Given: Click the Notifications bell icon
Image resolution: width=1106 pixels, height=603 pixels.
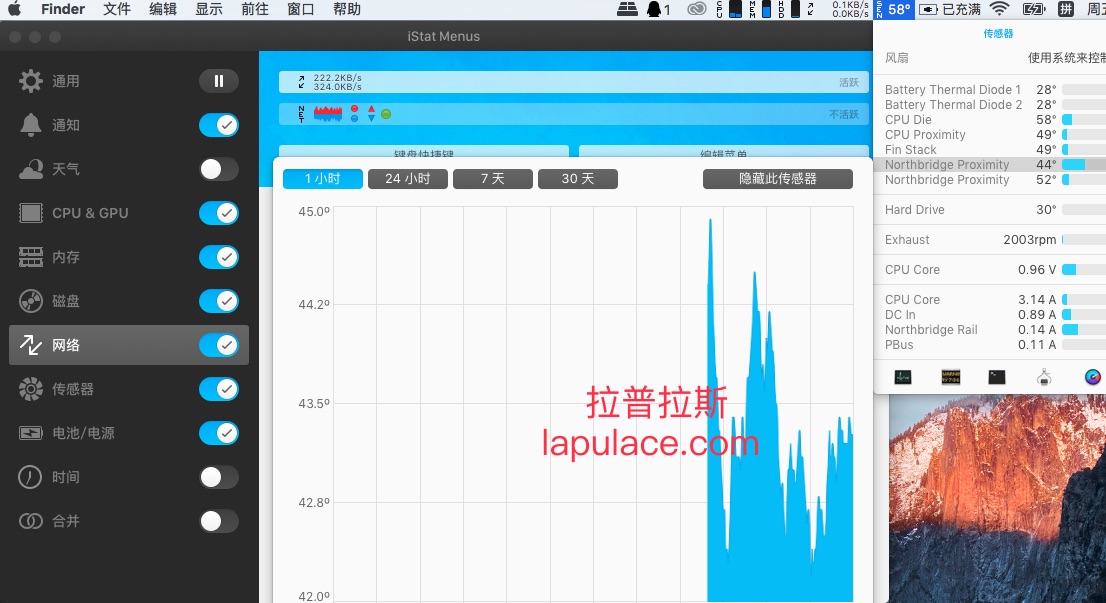Looking at the screenshot, I should click(30, 125).
